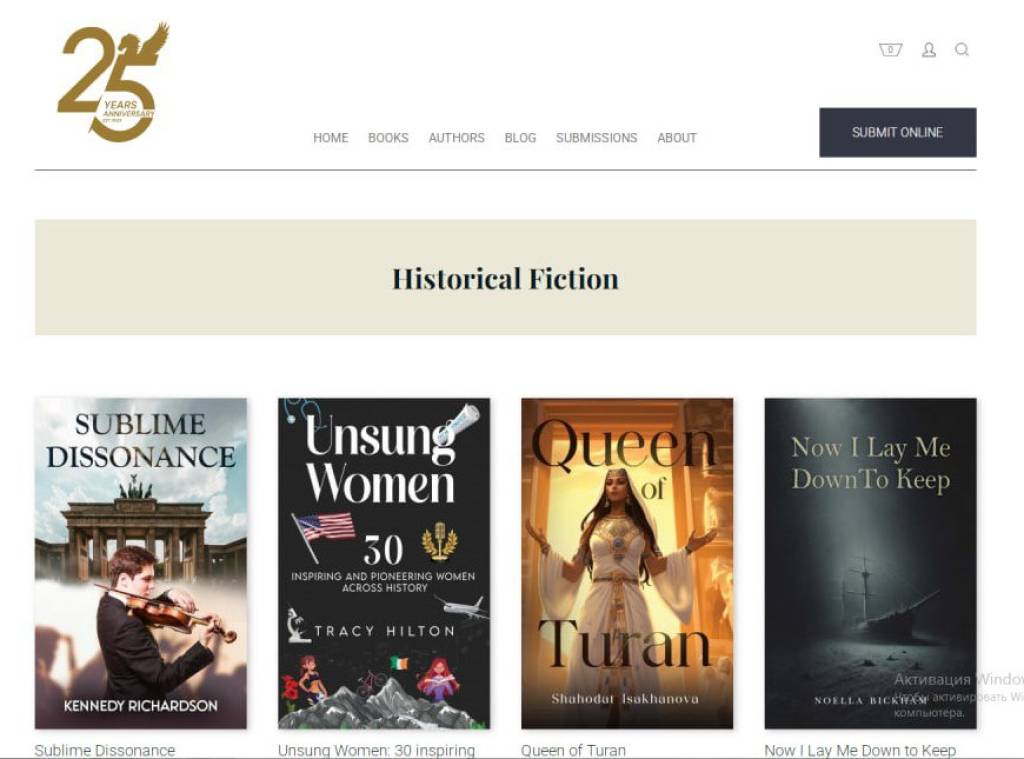Go to the HOME menu item
Screen dimensions: 1024x759
[330, 138]
